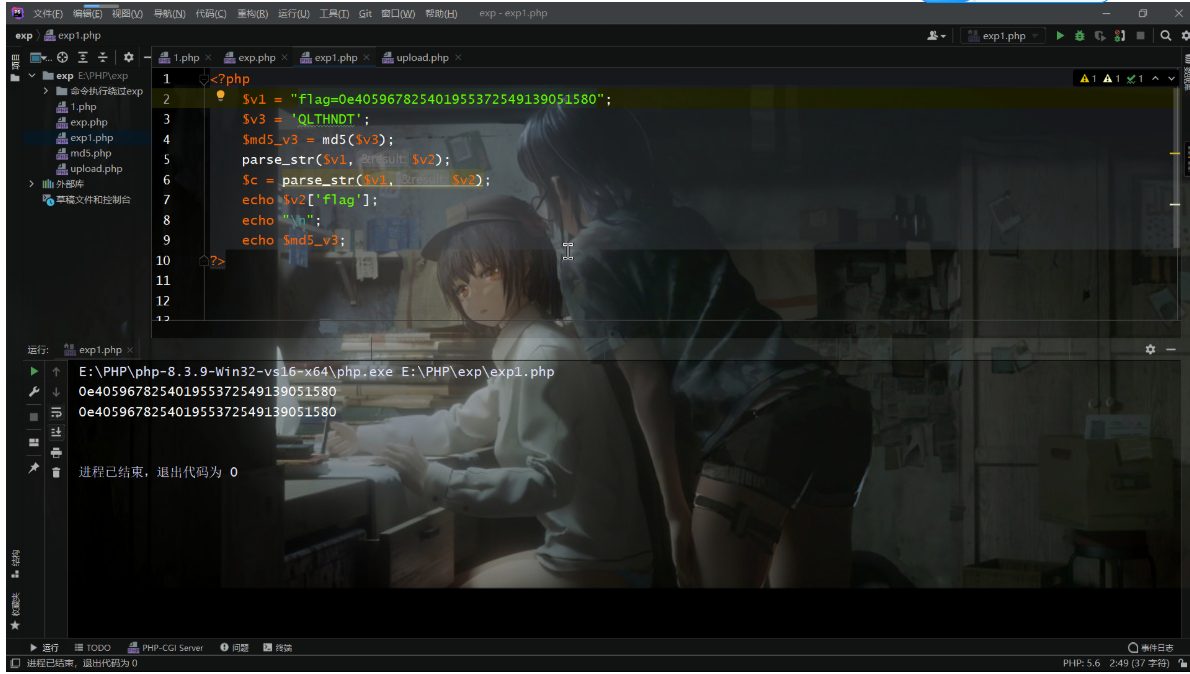
Task: Start debugging with the green bug icon
Action: pos(1079,36)
